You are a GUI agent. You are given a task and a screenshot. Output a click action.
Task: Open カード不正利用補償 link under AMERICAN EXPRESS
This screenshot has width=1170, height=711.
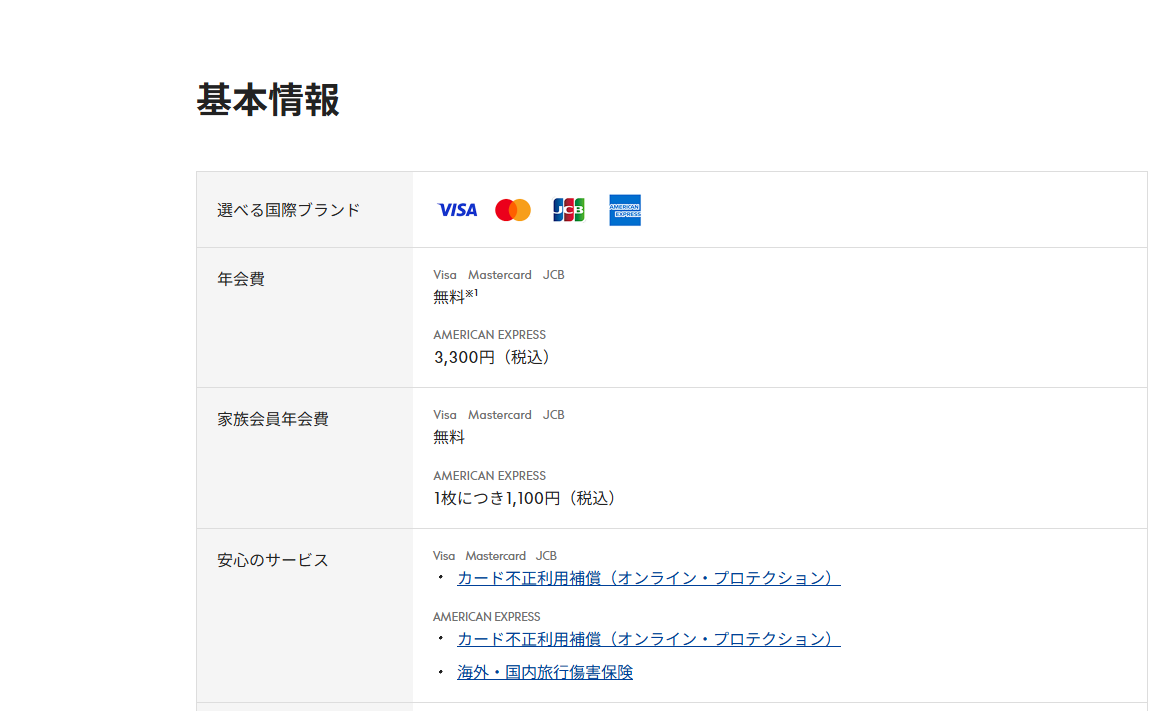(x=648, y=639)
